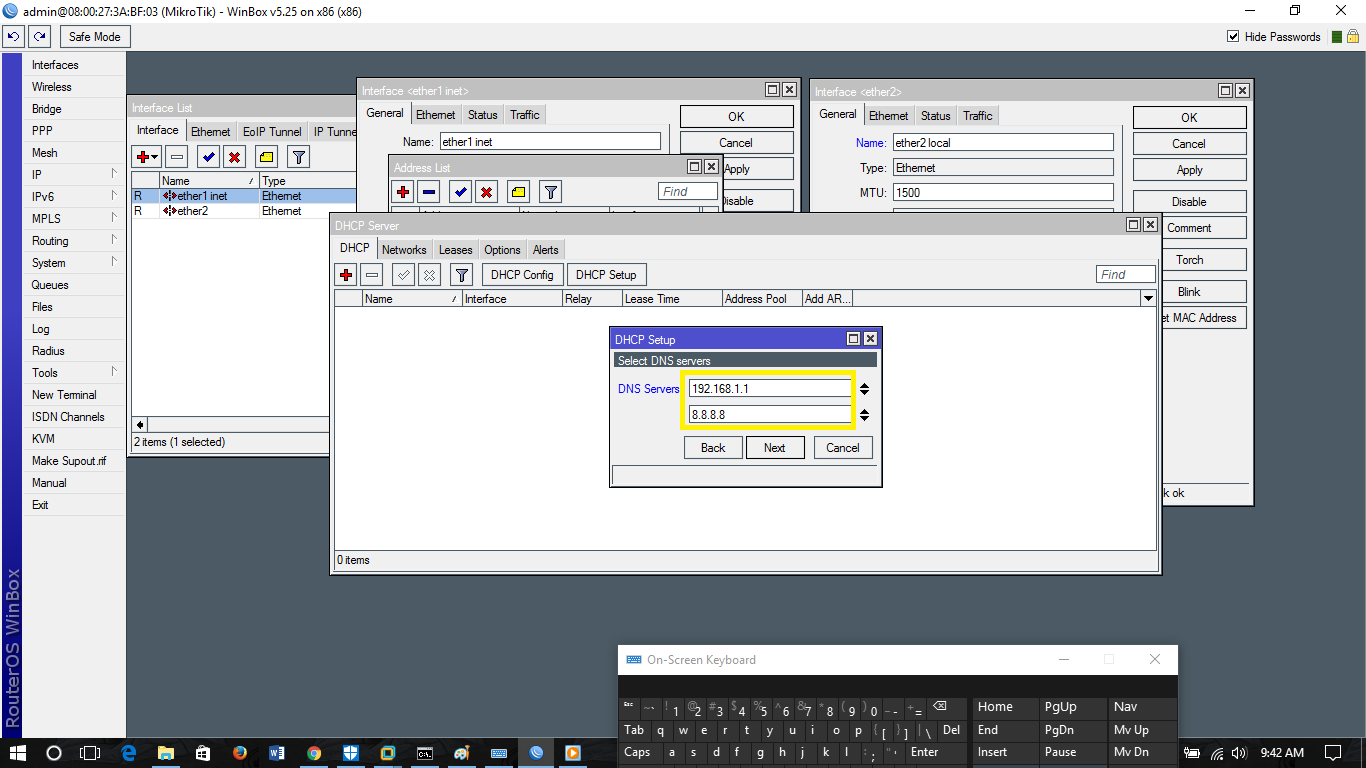Click the Find field in DHCP Server window
The height and width of the screenshot is (768, 1366).
point(1126,274)
